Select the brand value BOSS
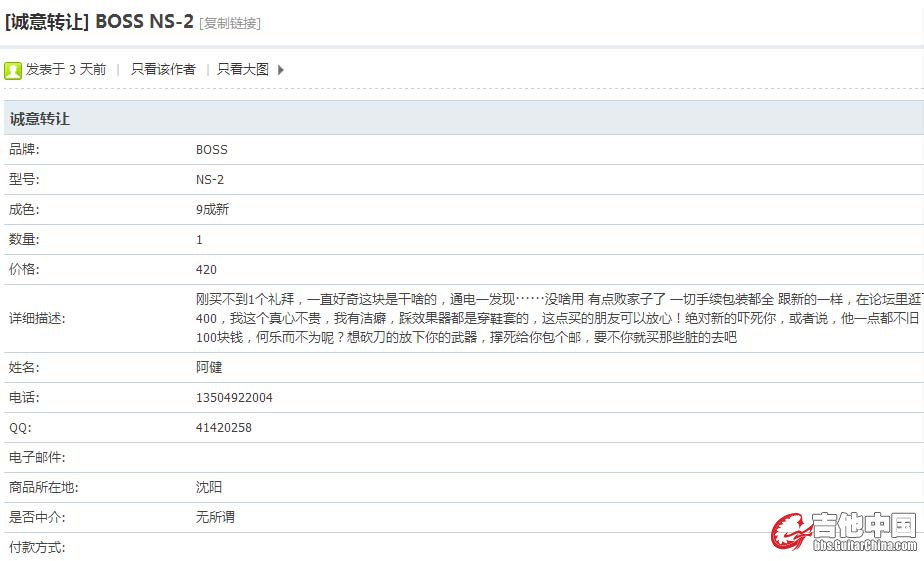924x561 pixels. (212, 150)
